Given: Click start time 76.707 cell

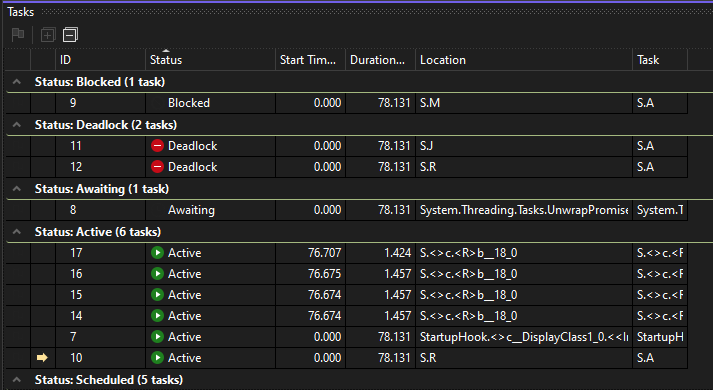Looking at the screenshot, I should pos(310,253).
